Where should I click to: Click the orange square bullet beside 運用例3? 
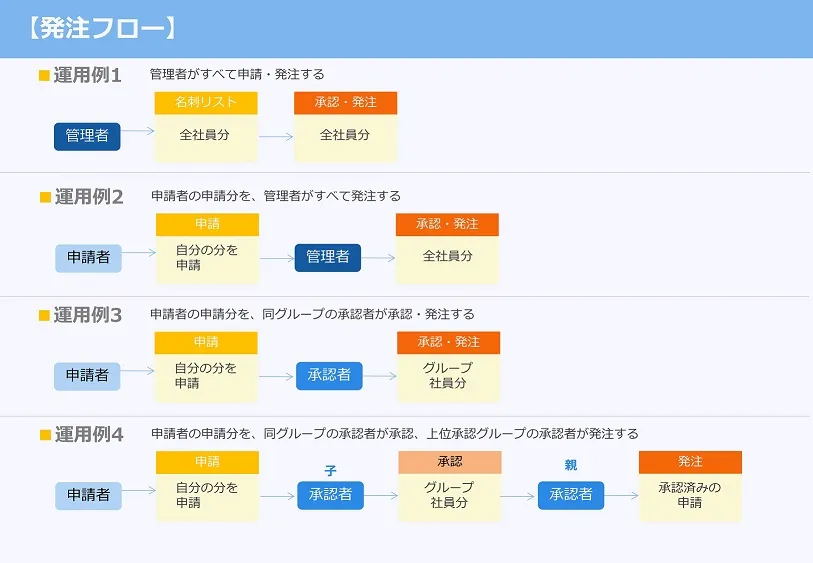[43, 315]
